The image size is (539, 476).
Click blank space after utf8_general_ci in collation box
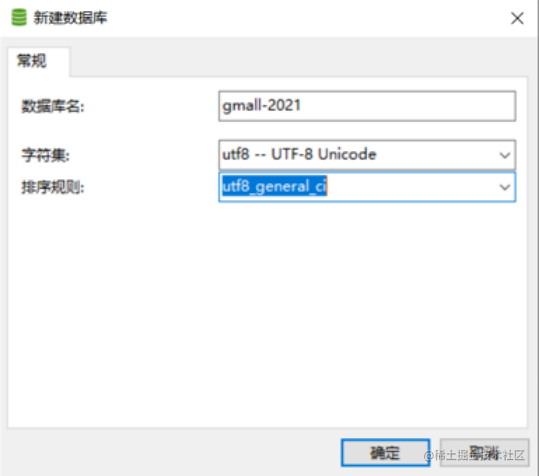click(409, 187)
